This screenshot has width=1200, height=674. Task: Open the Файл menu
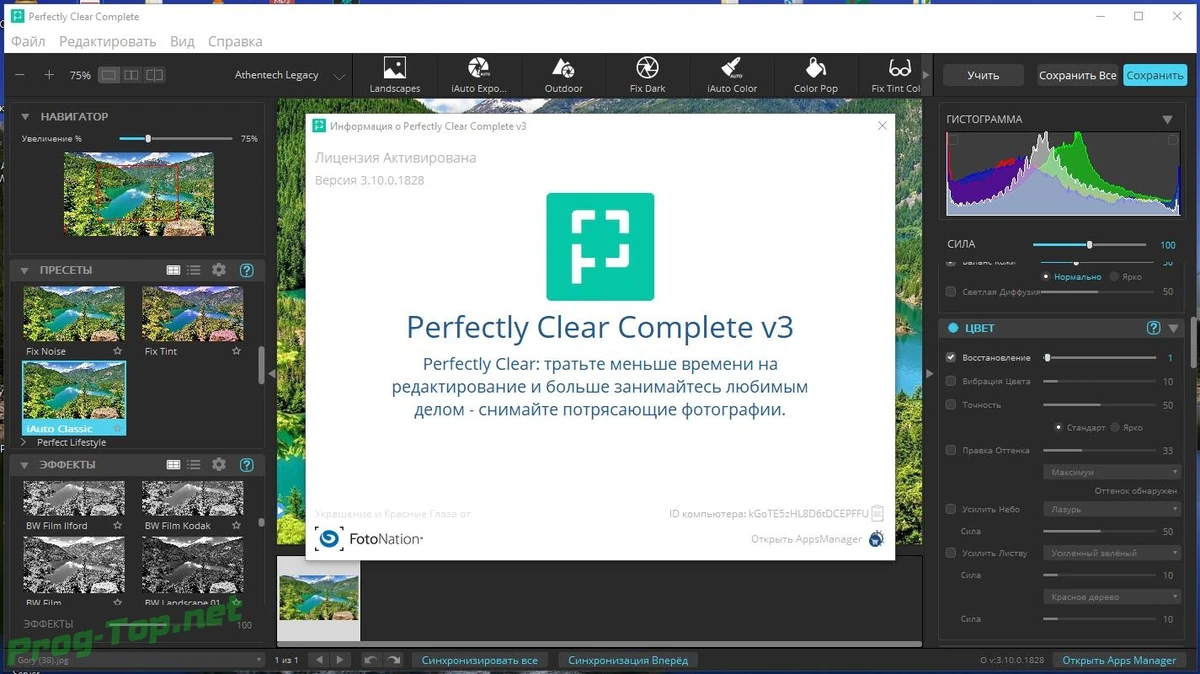28,42
